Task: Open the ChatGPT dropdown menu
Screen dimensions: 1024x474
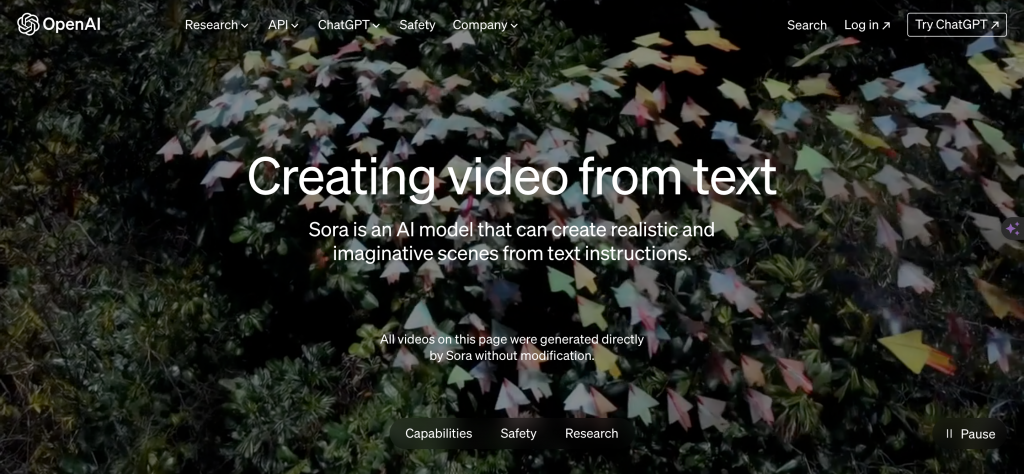Action: (349, 25)
